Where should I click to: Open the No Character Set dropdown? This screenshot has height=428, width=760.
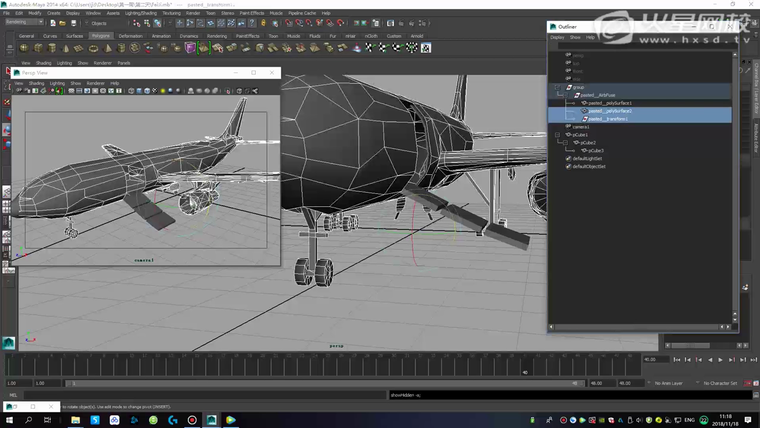[x=718, y=383]
